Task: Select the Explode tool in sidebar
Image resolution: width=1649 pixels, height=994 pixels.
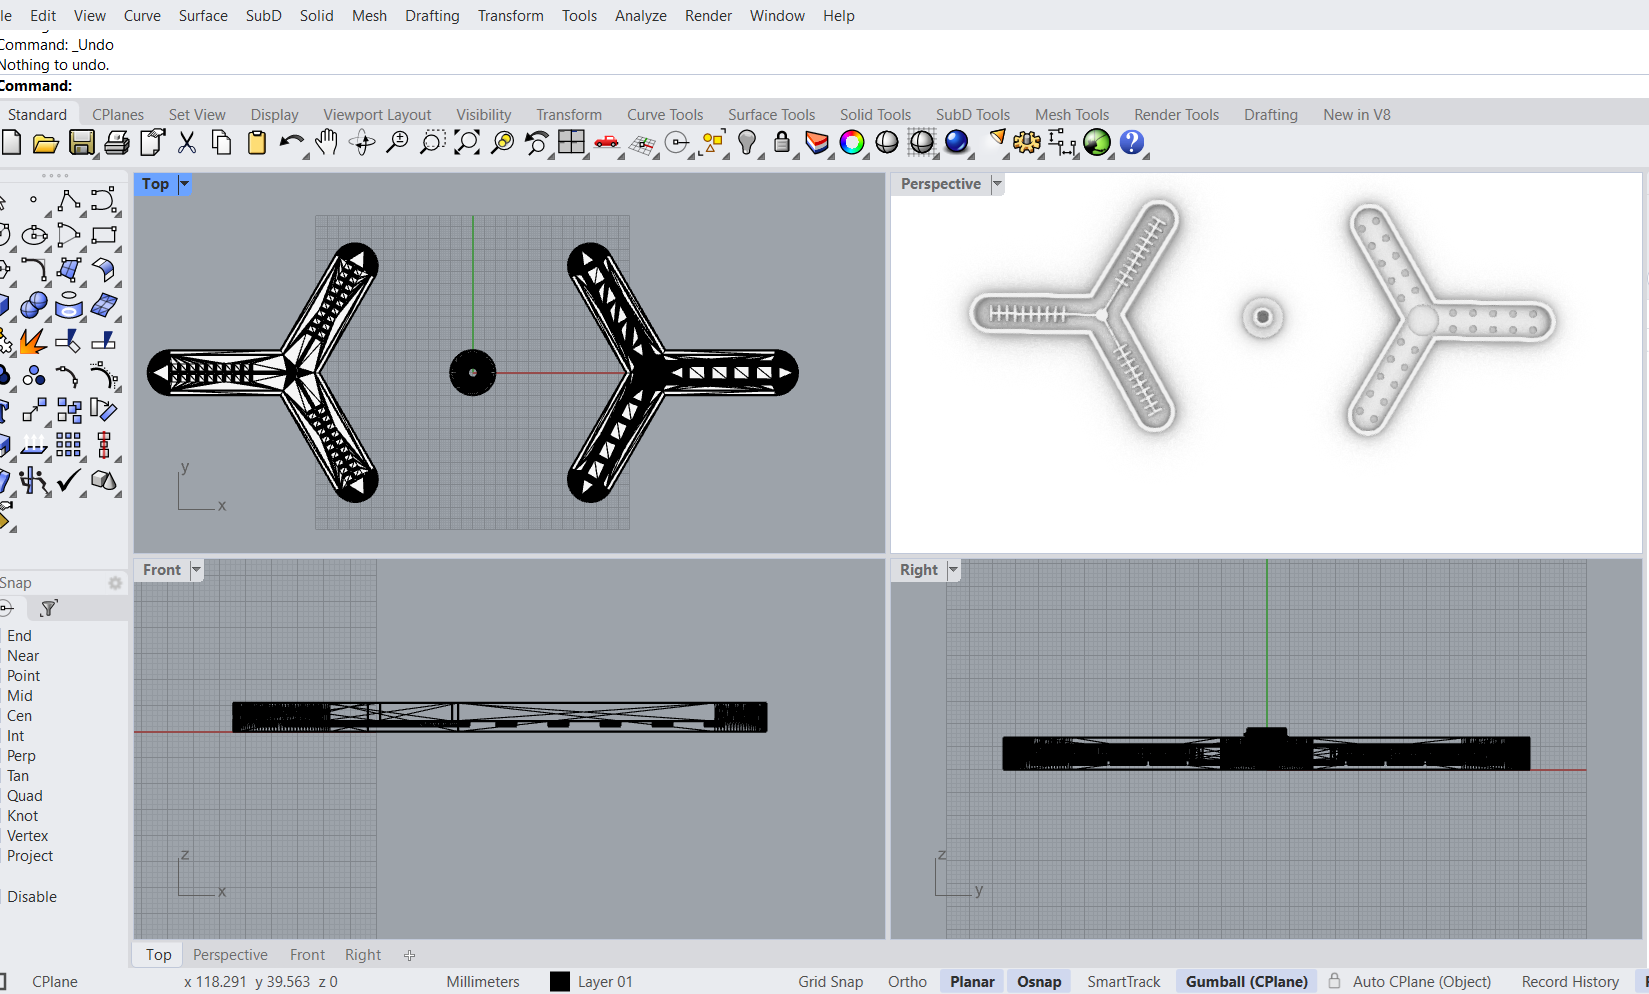Action: [32, 342]
